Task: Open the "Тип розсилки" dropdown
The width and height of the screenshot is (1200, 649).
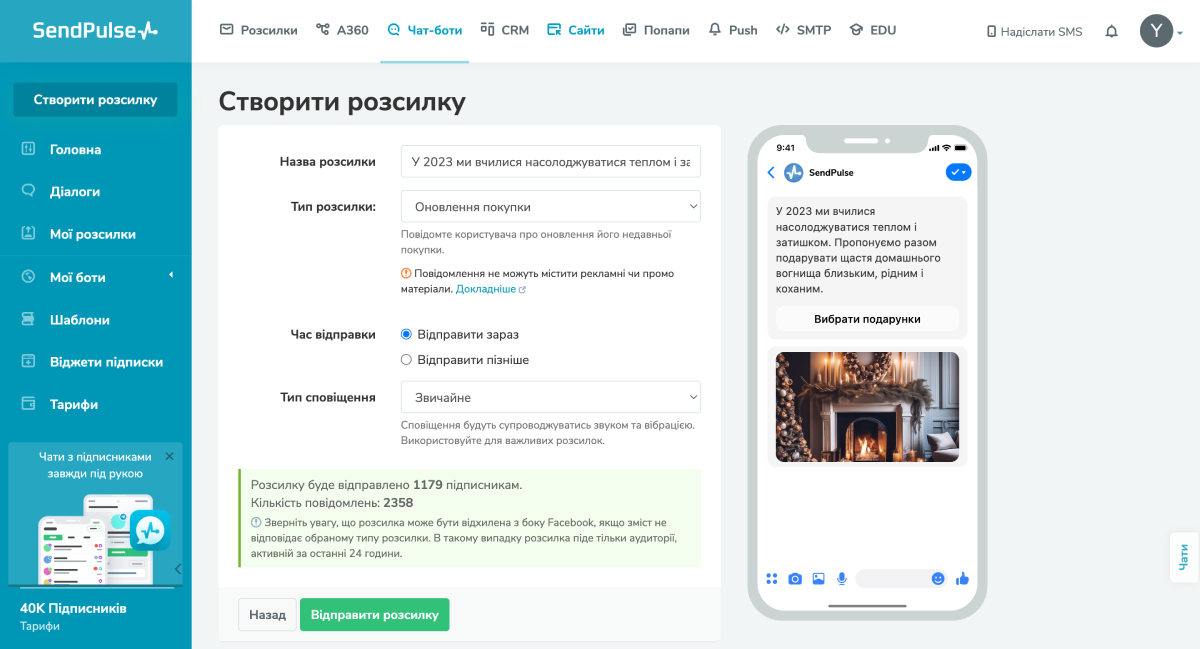Action: (x=550, y=206)
